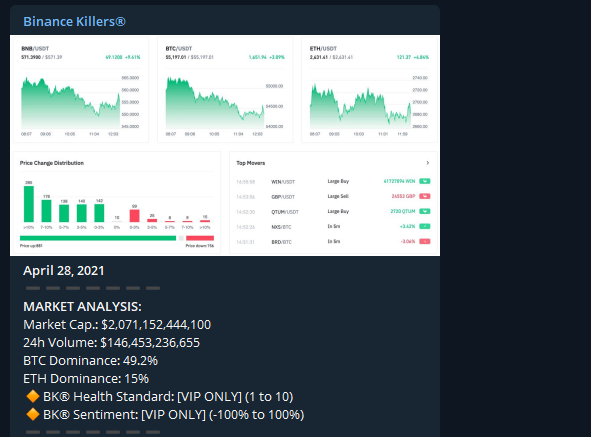
Task: Open the BNB/USDT price chart card
Action: pyautogui.click(x=81, y=90)
